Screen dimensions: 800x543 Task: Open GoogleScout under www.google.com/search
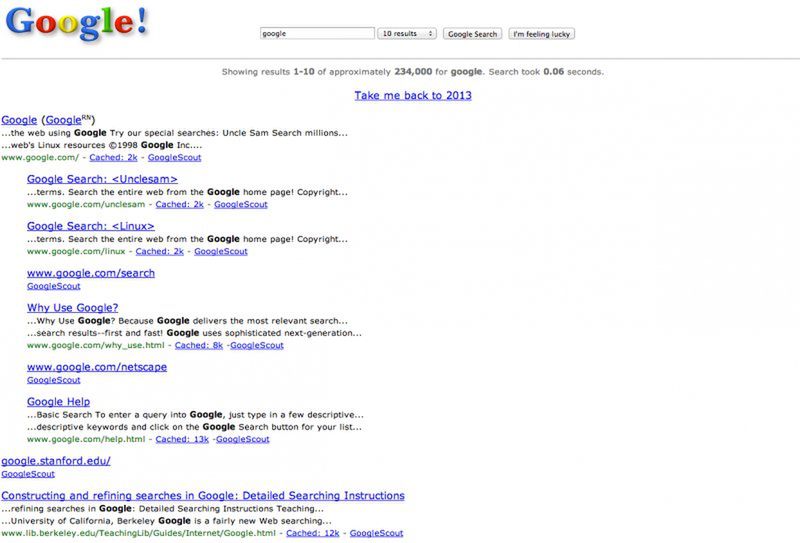(54, 286)
